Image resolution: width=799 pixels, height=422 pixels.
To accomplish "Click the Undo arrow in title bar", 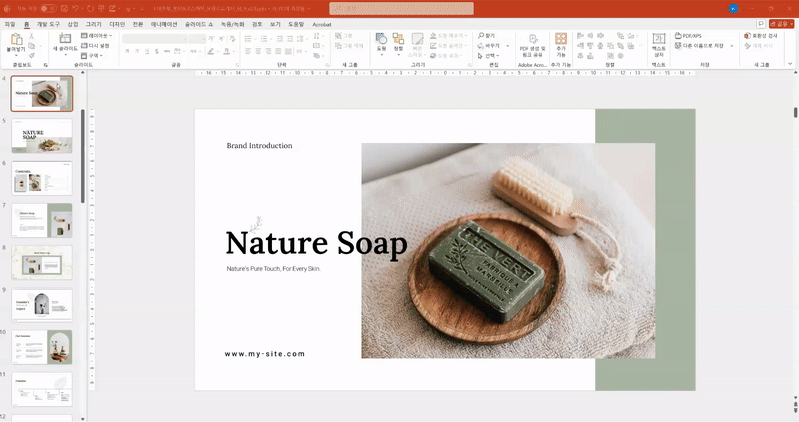I will [x=76, y=9].
